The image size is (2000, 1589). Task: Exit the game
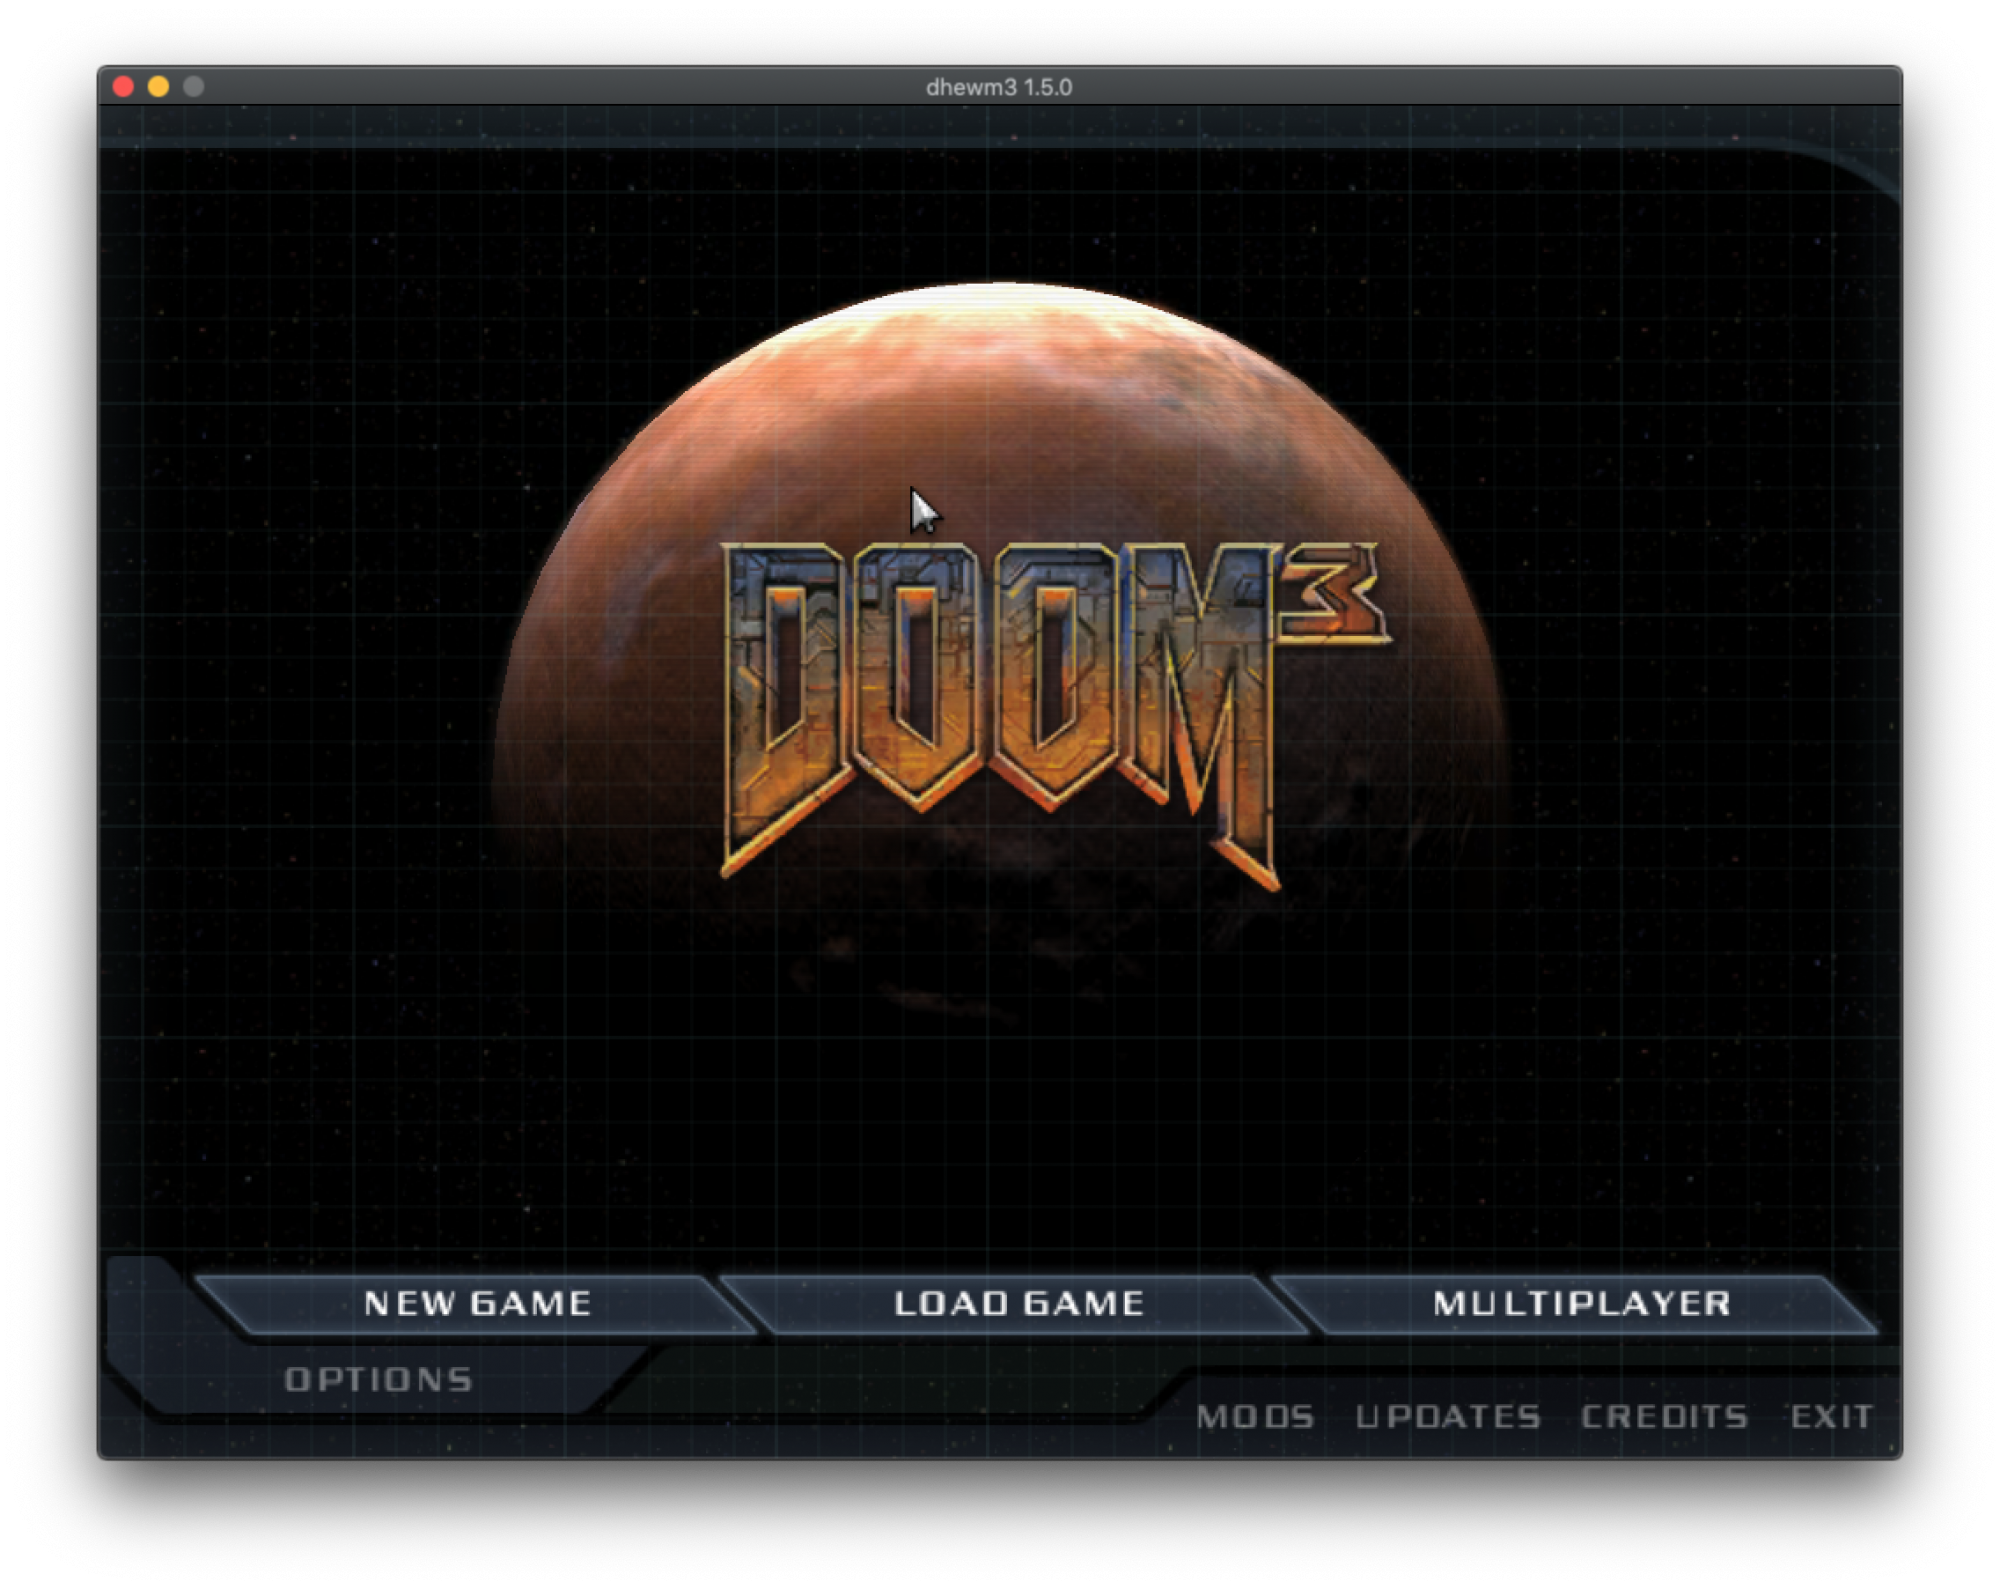click(1831, 1417)
